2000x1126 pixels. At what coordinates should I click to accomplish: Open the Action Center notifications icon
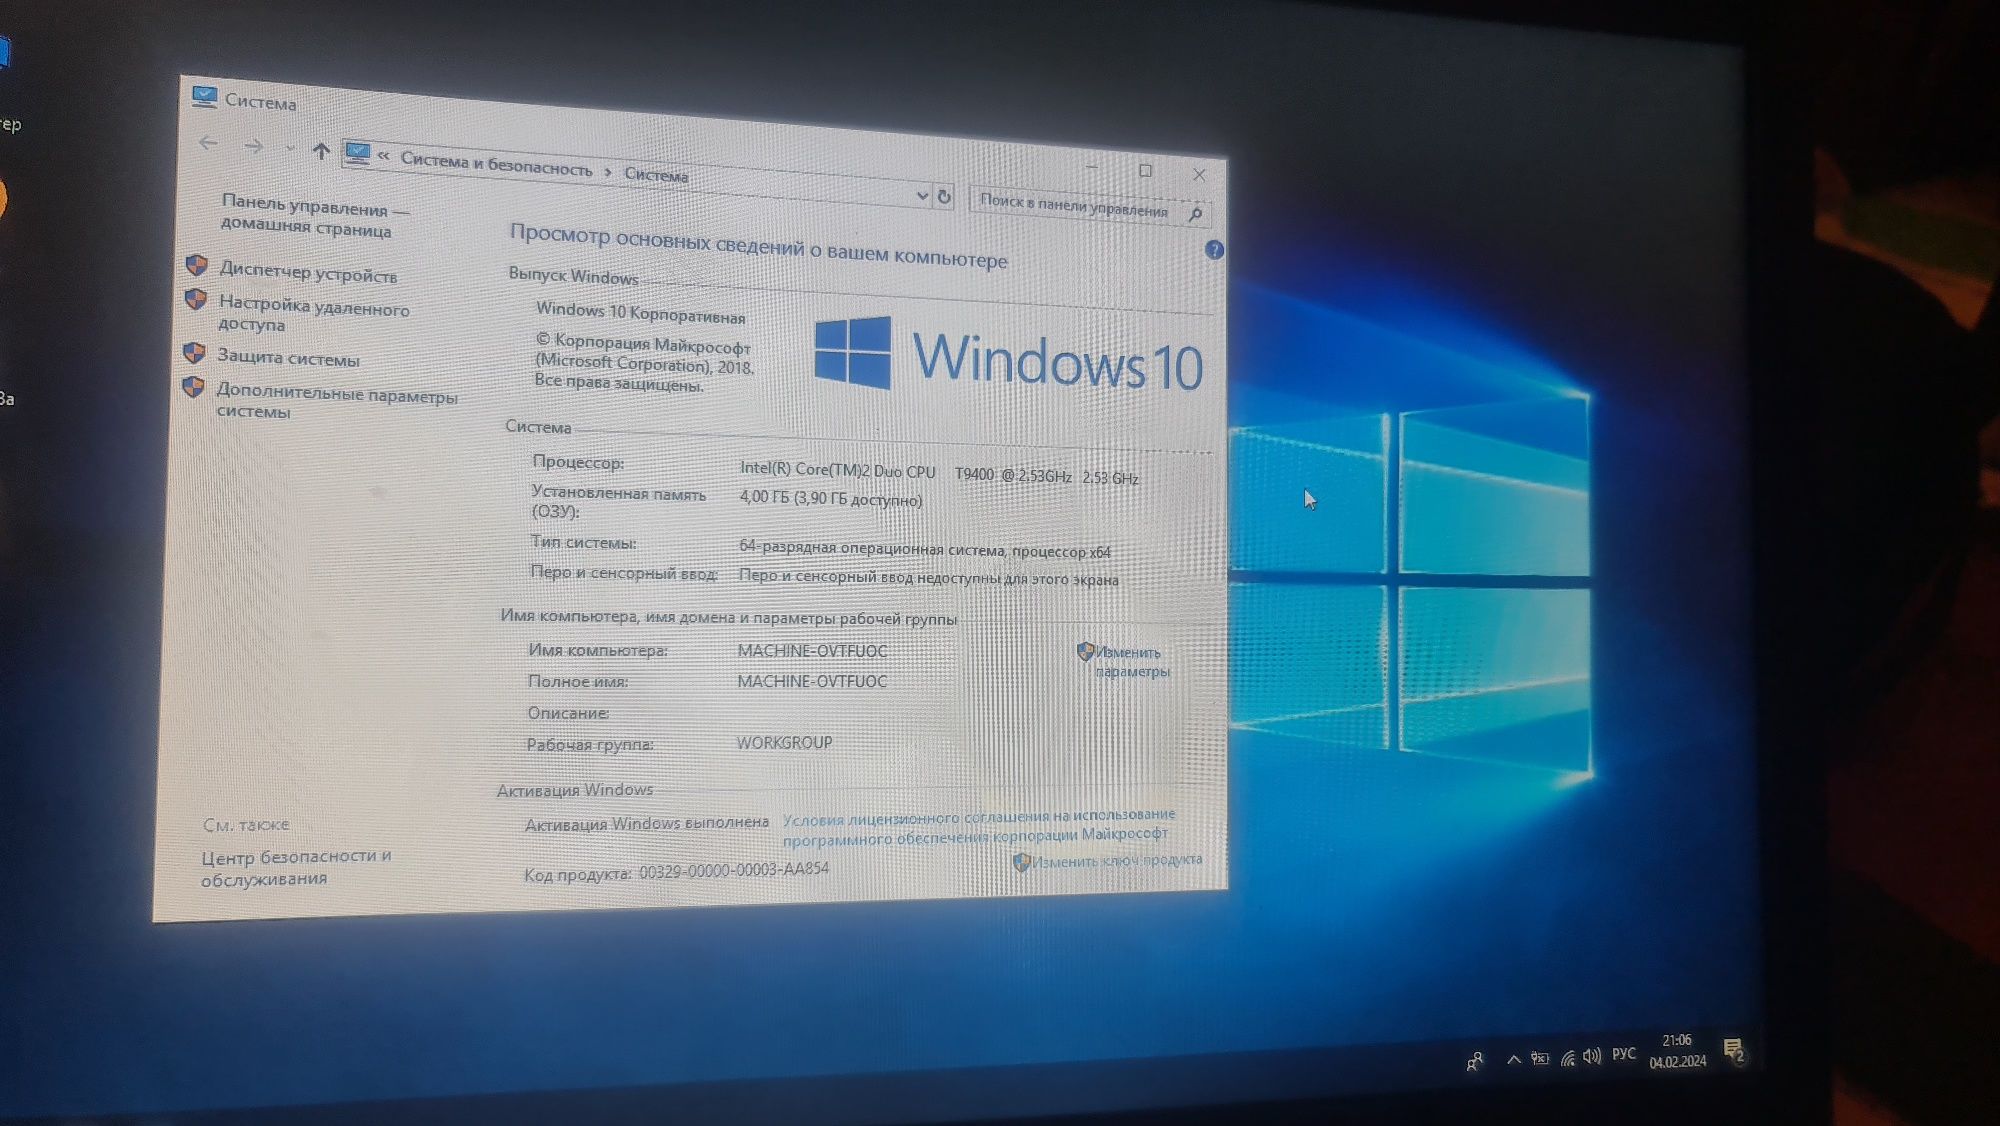[1734, 1049]
